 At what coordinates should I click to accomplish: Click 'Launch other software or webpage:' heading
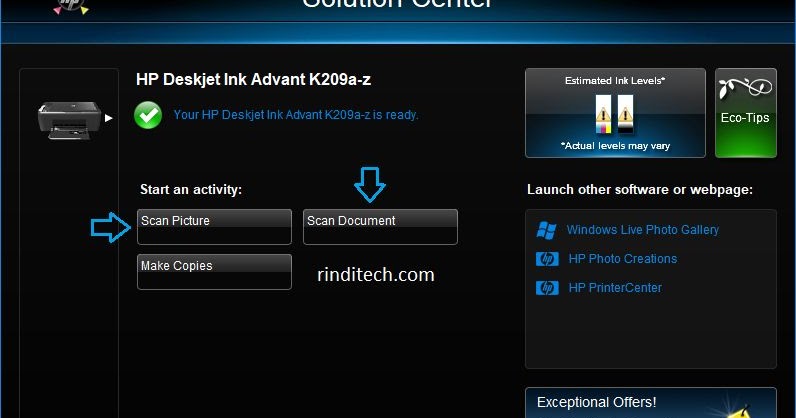pyautogui.click(x=640, y=189)
